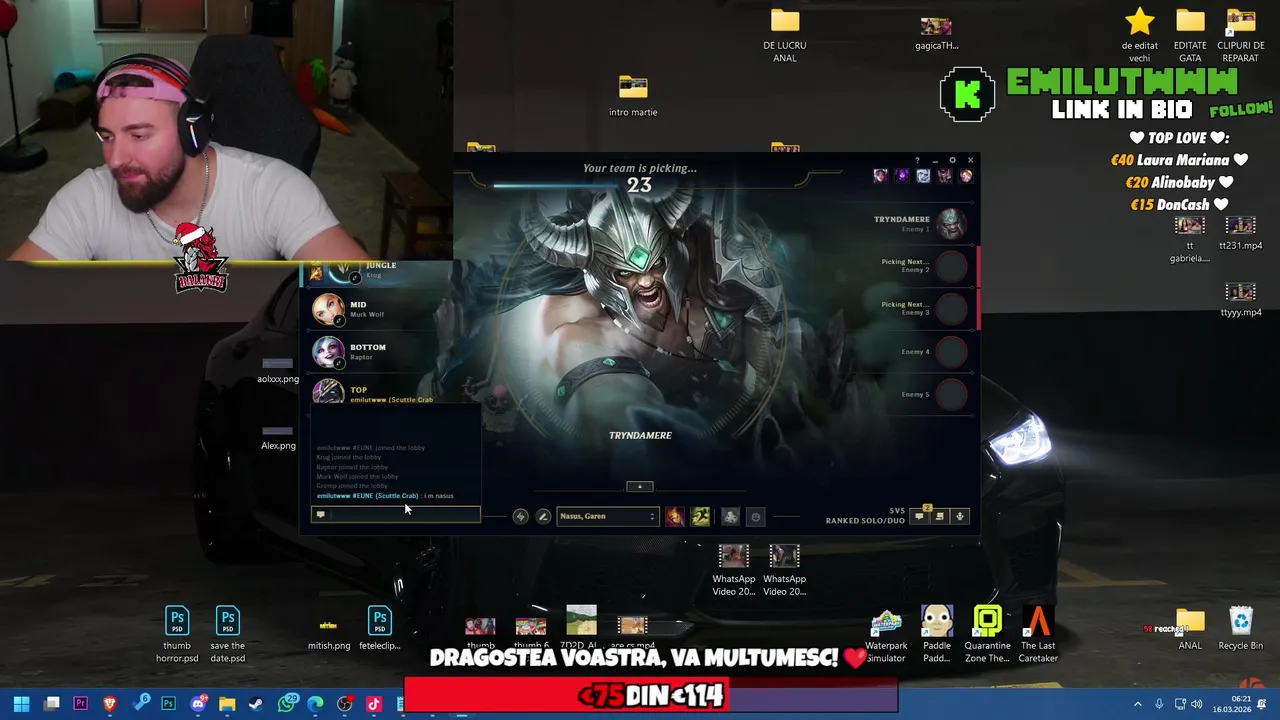Image resolution: width=1280 pixels, height=720 pixels.
Task: Open League client help question mark
Action: coord(917,160)
